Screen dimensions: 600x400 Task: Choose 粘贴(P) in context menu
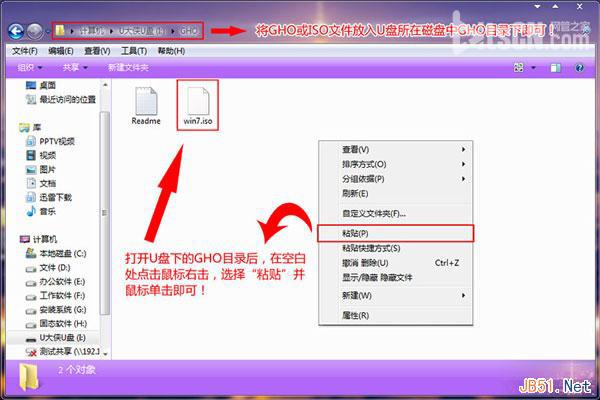[x=396, y=233]
